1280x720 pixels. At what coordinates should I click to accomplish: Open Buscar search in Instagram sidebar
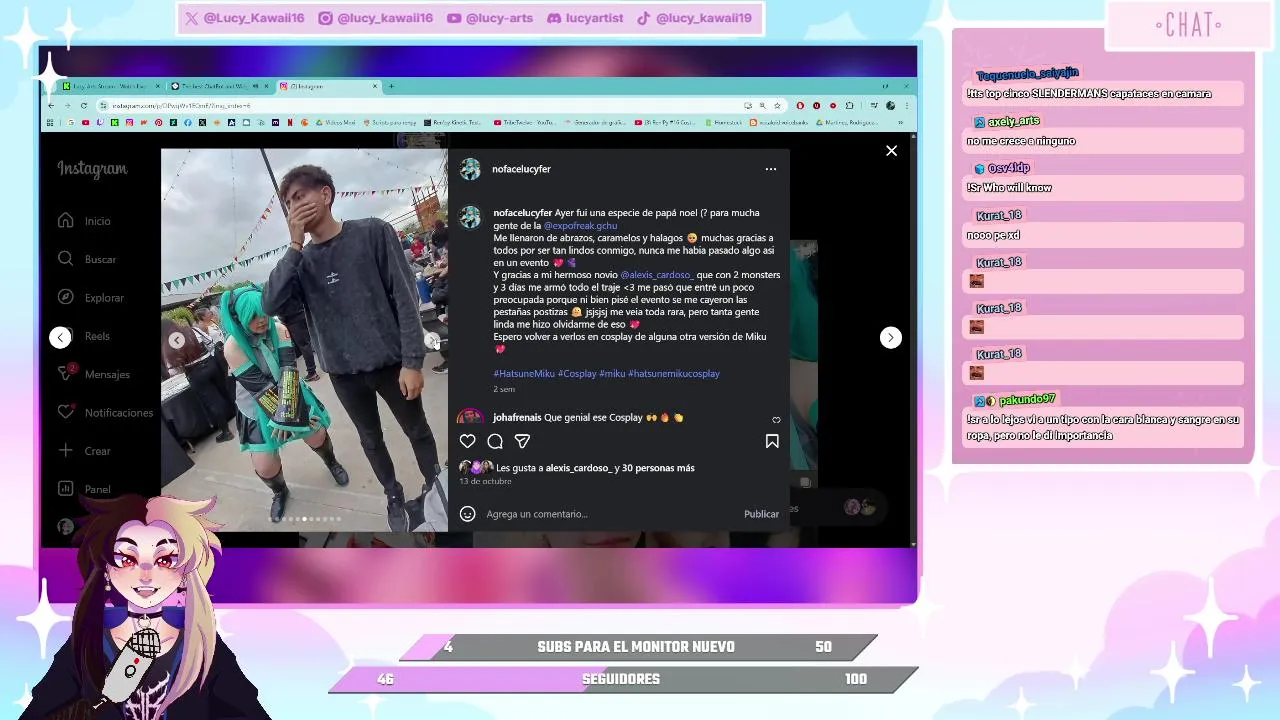(x=86, y=259)
